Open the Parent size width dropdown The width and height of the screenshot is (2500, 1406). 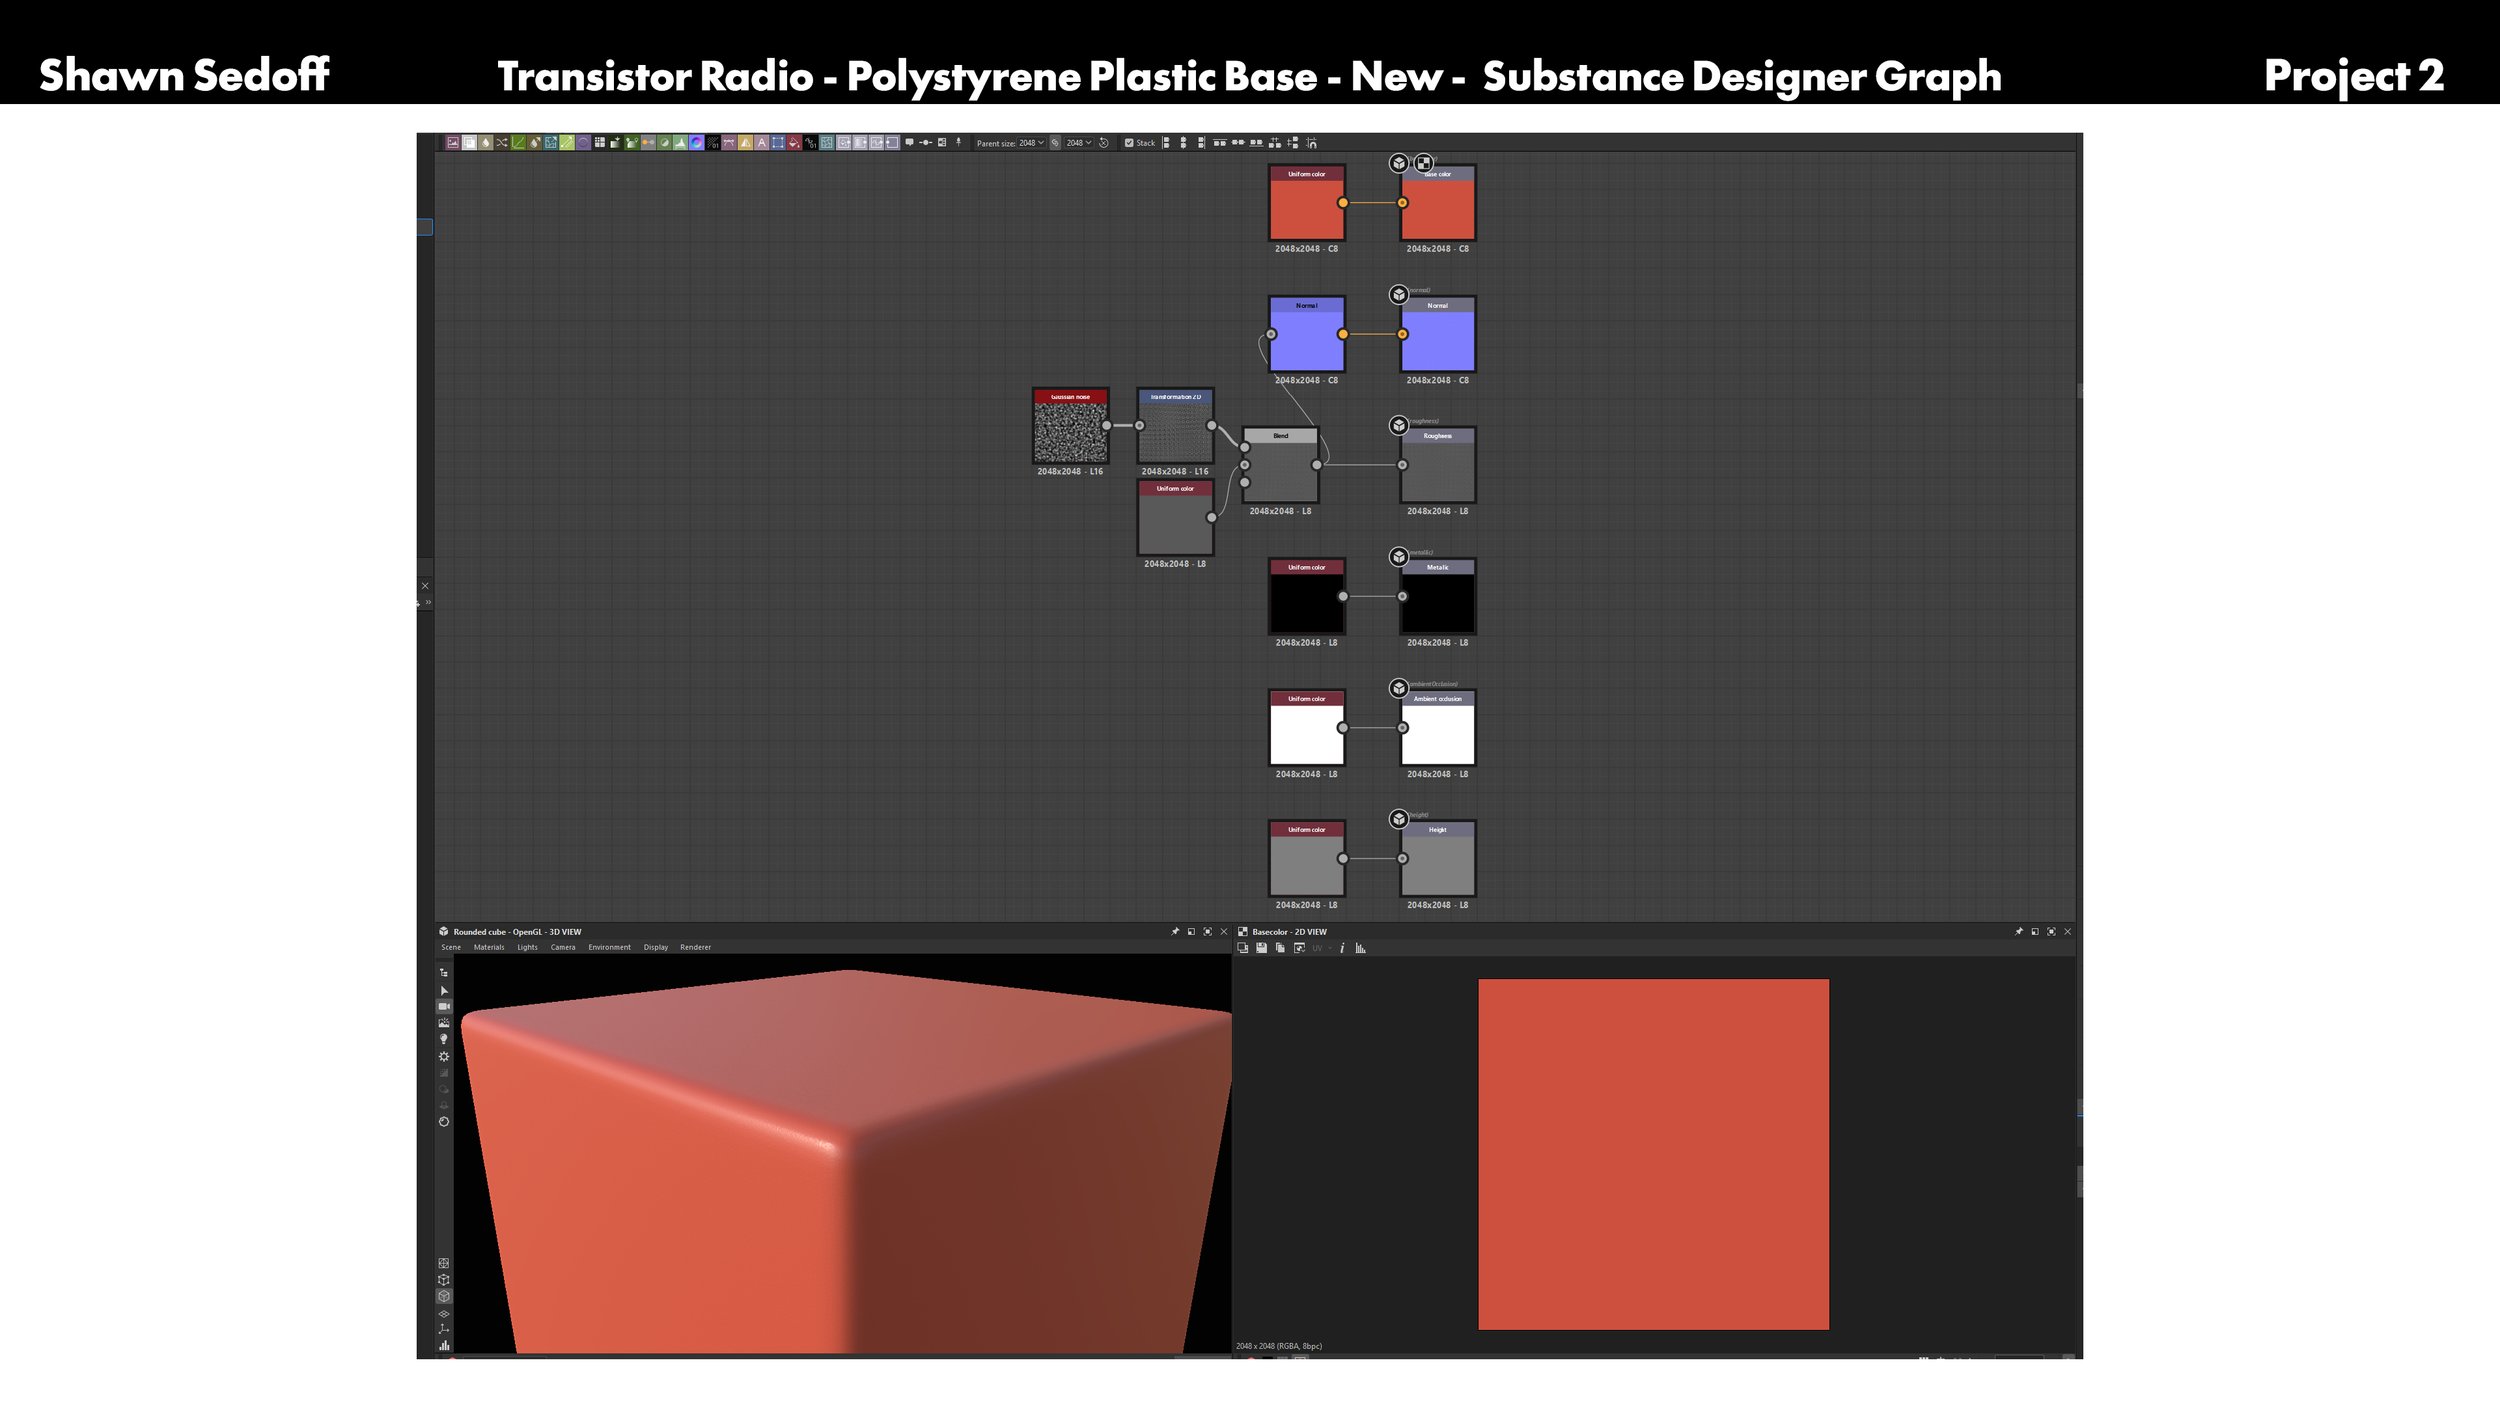tap(1031, 143)
